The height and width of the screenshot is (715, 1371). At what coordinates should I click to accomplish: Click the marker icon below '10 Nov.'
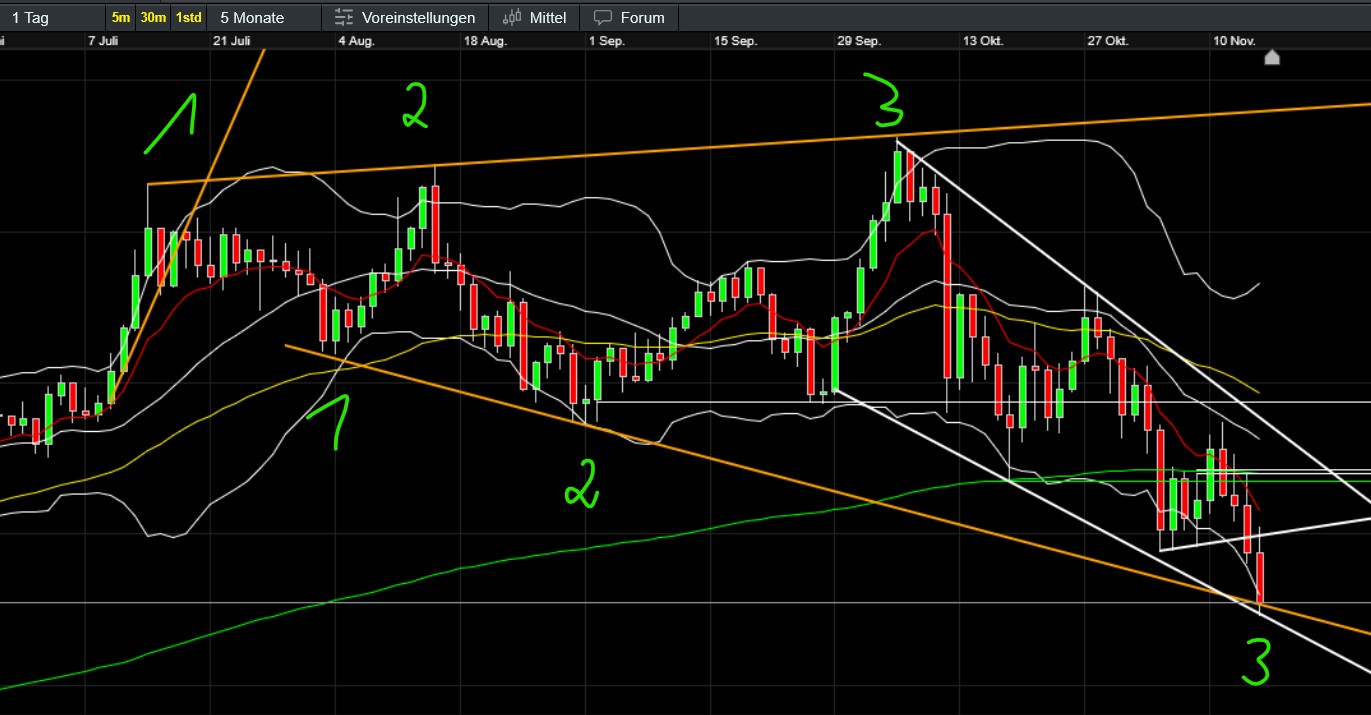coord(1272,57)
